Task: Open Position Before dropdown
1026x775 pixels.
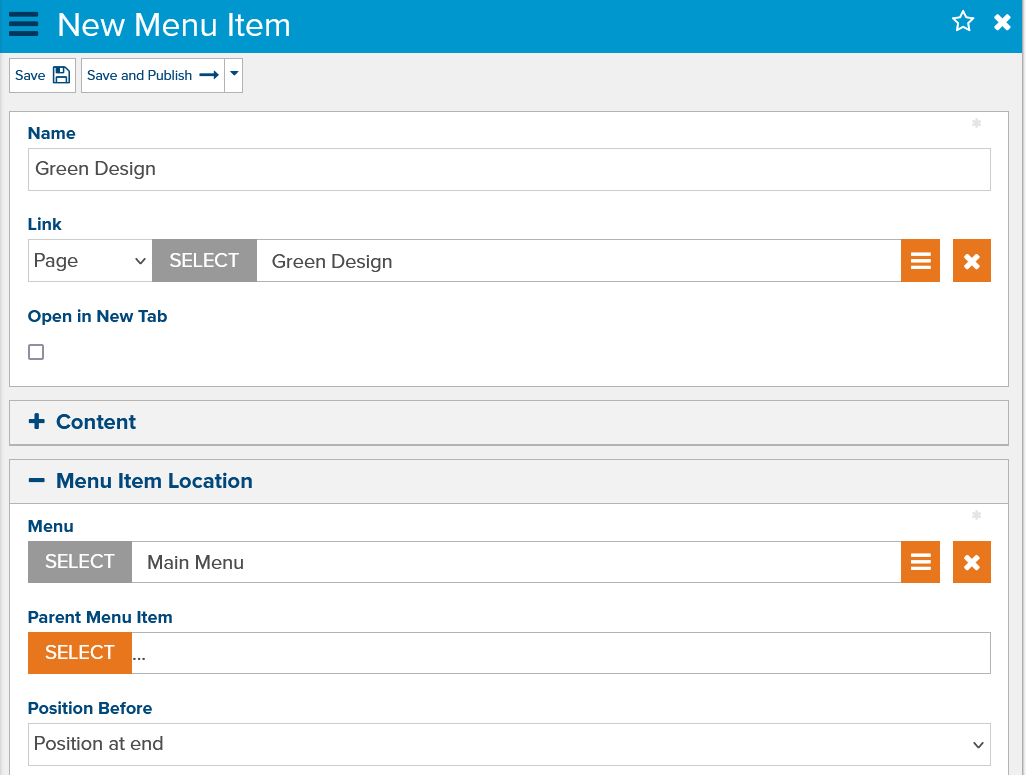Action: tap(509, 744)
